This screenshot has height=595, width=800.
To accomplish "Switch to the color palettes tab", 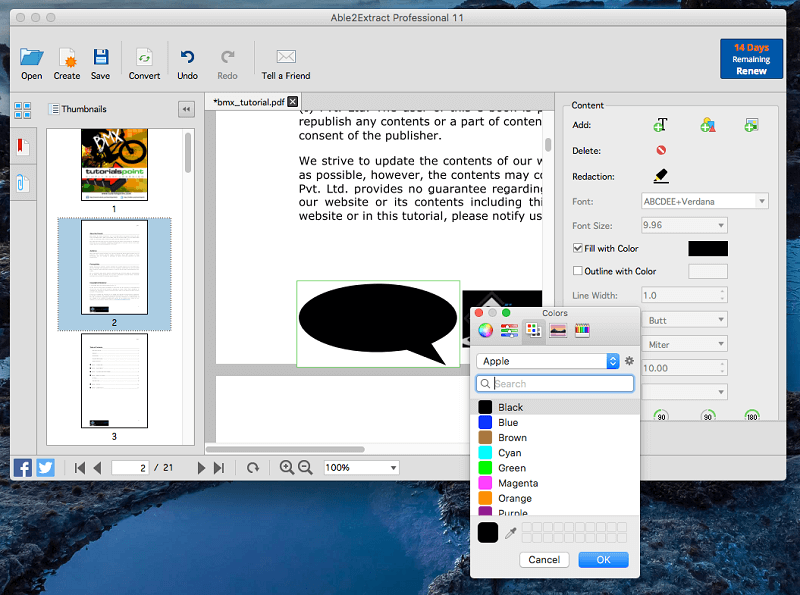I will click(534, 331).
